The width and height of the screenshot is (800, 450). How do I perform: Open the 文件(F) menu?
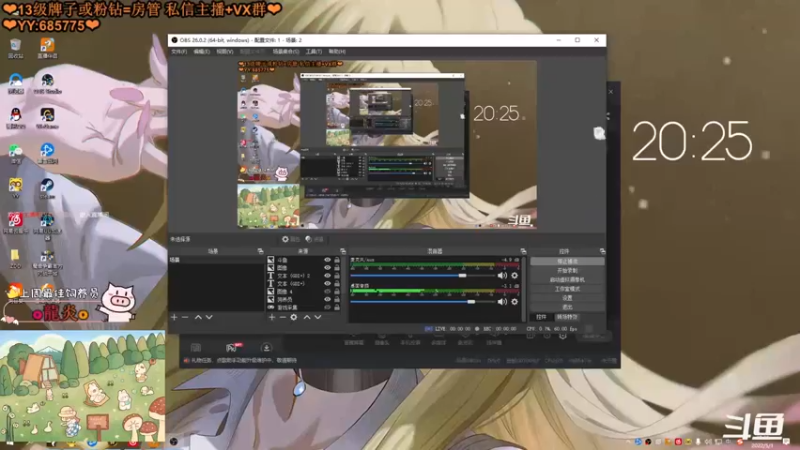point(179,52)
